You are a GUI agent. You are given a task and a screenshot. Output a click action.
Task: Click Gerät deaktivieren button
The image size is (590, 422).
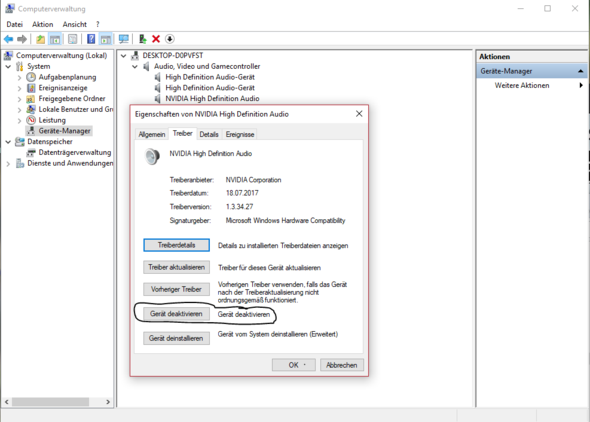176,314
